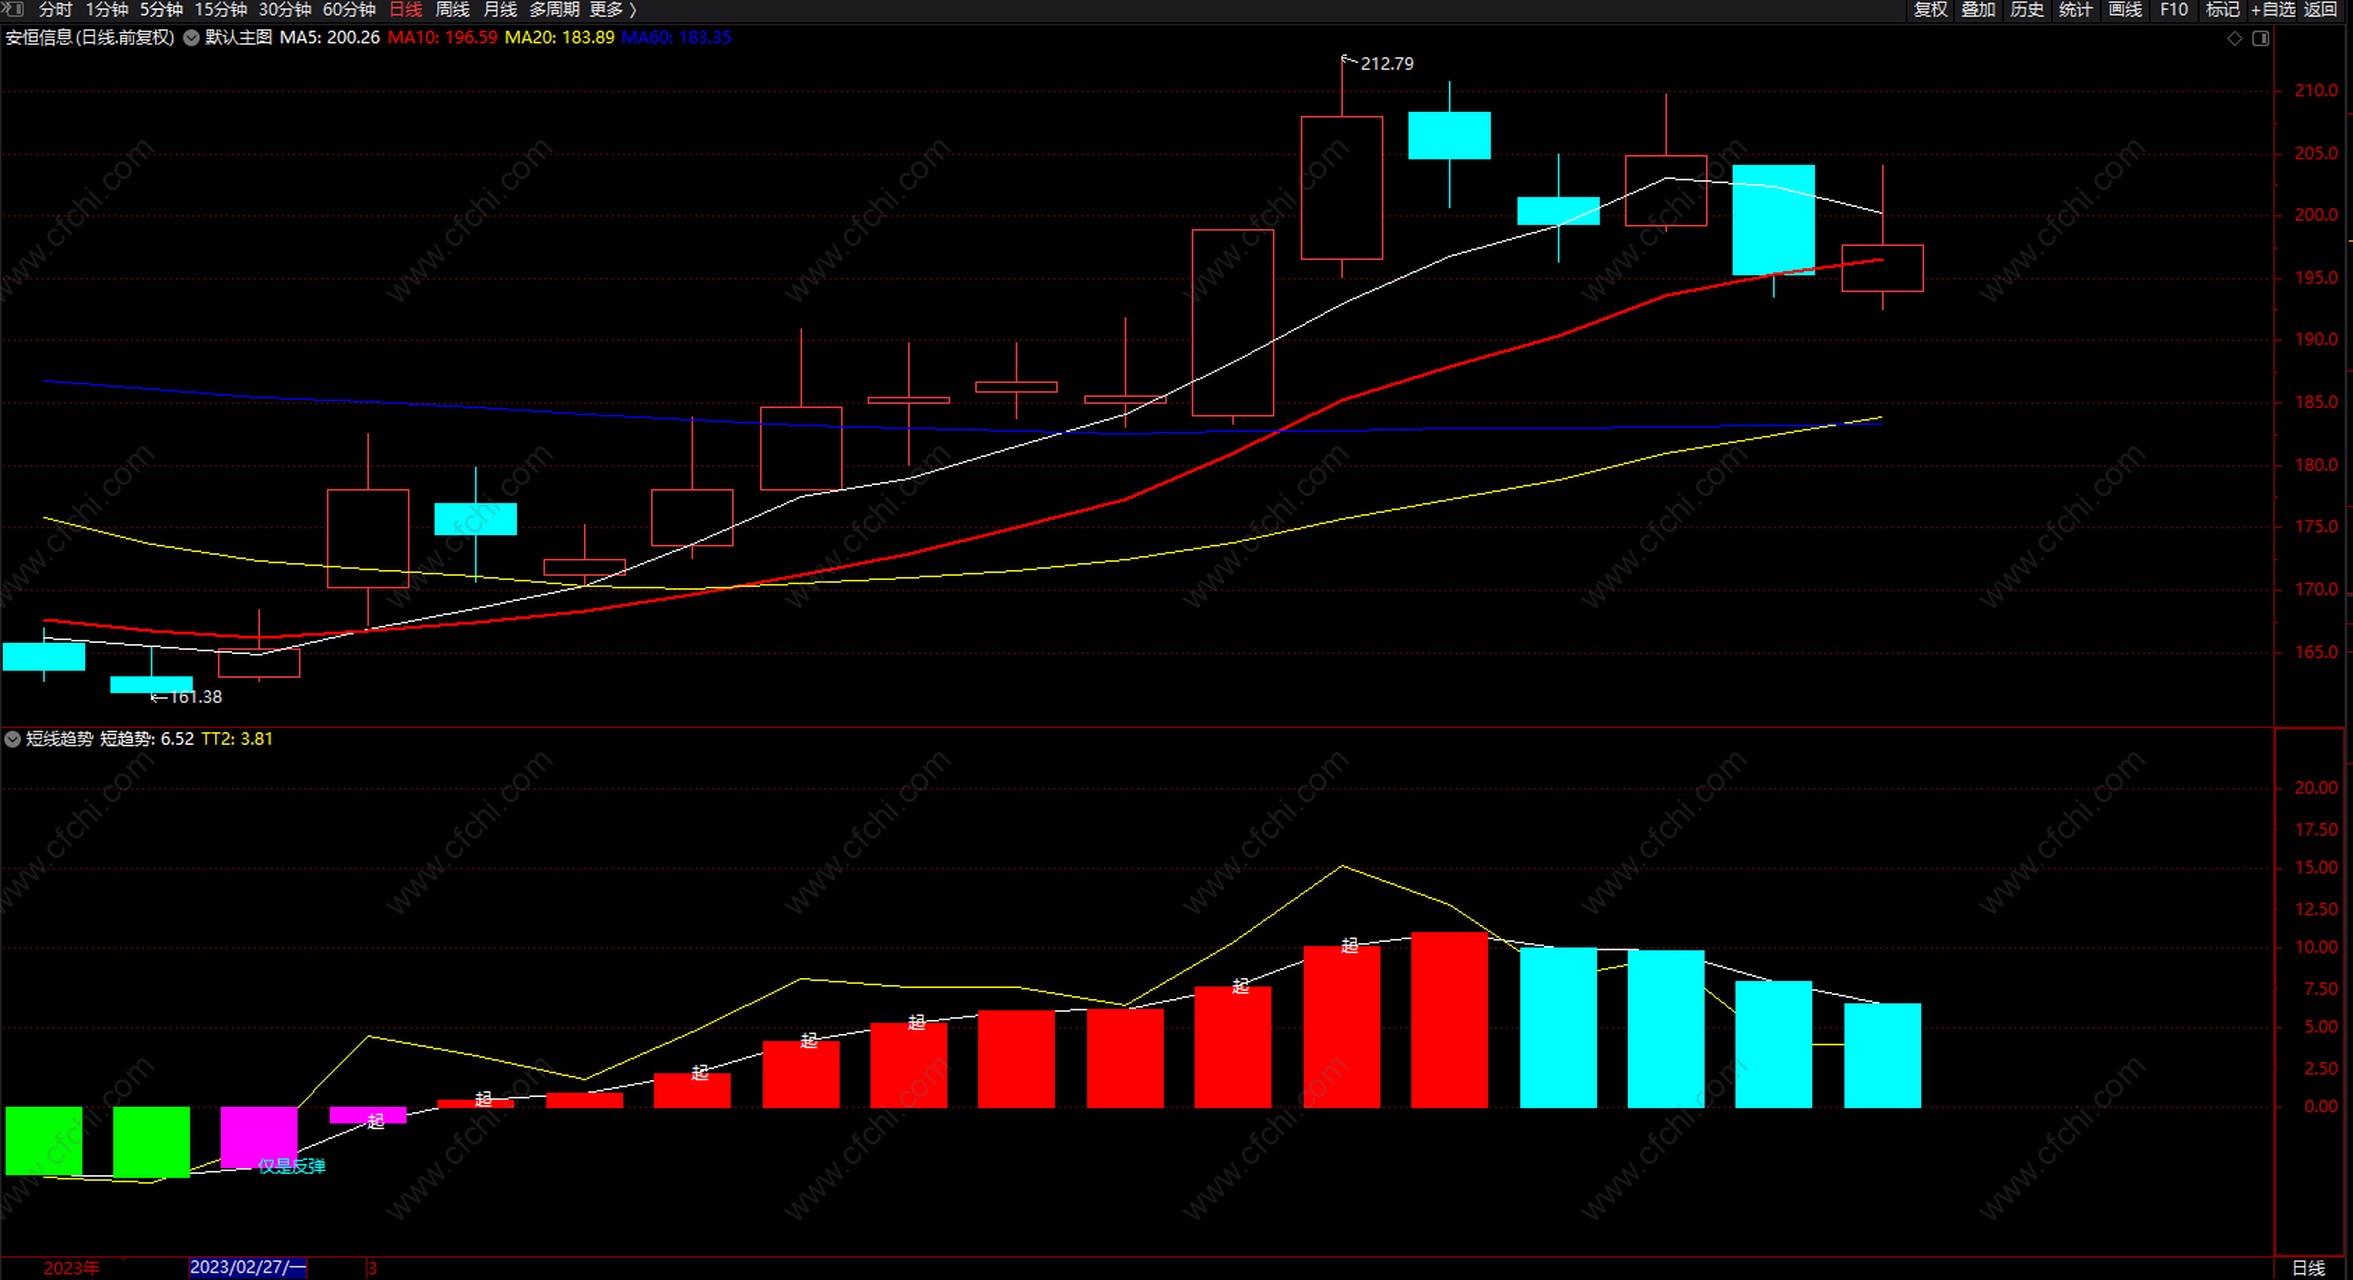Open F10 company info
The width and height of the screenshot is (2353, 1280).
tap(2173, 10)
